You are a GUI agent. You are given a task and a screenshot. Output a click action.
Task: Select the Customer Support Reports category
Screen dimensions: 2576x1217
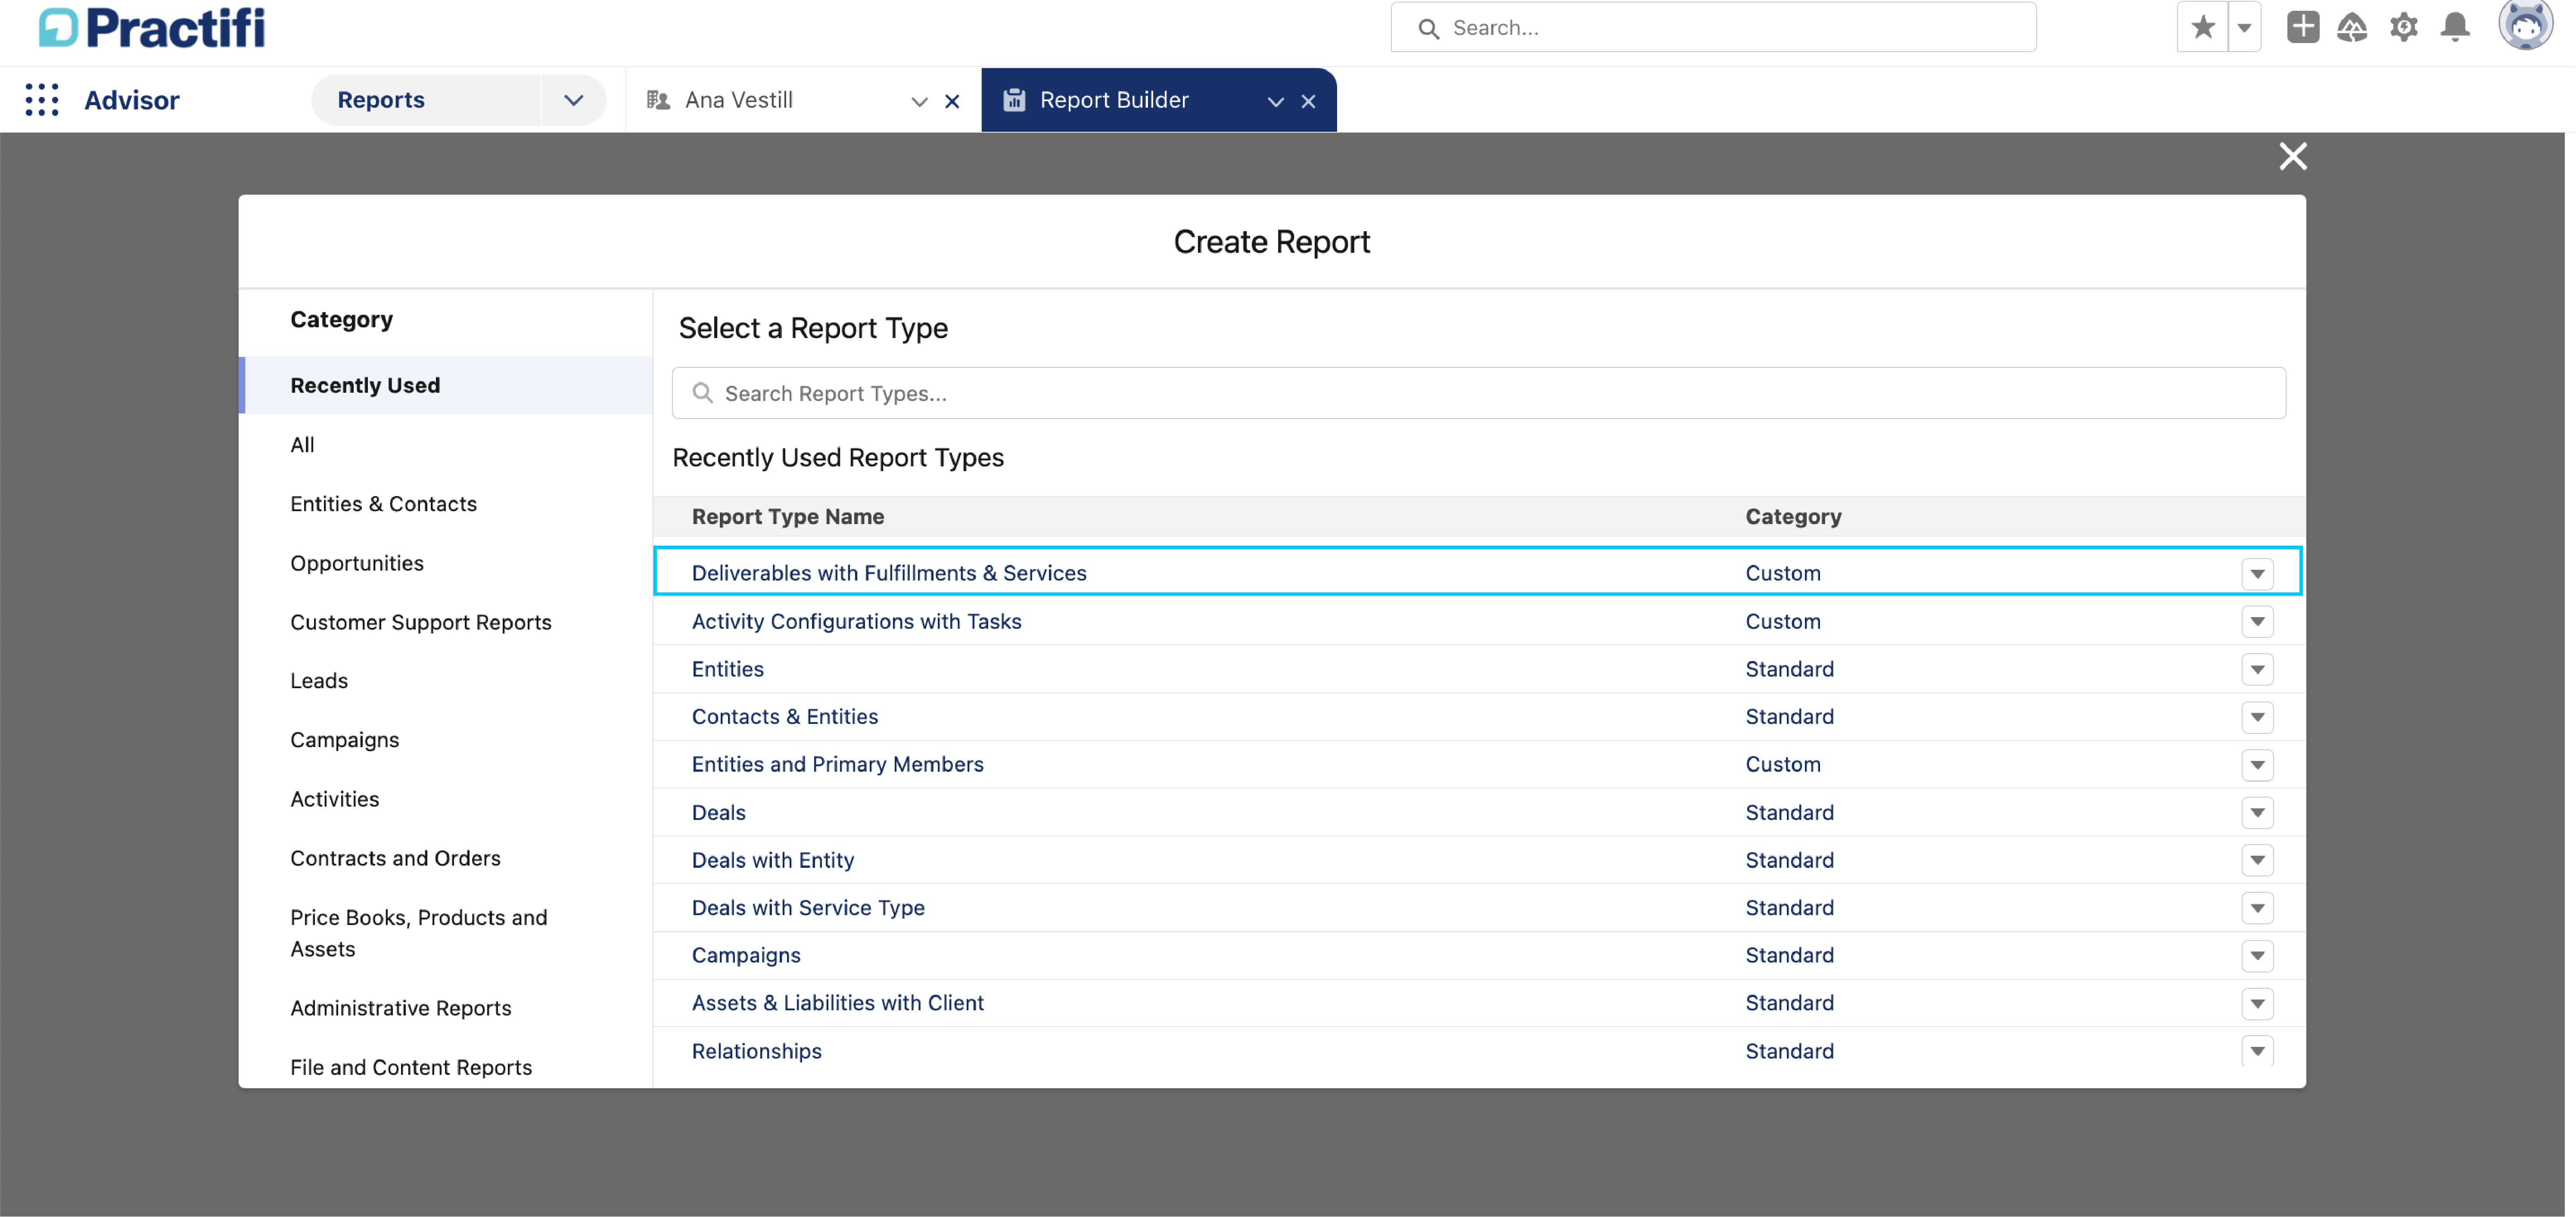pyautogui.click(x=421, y=622)
